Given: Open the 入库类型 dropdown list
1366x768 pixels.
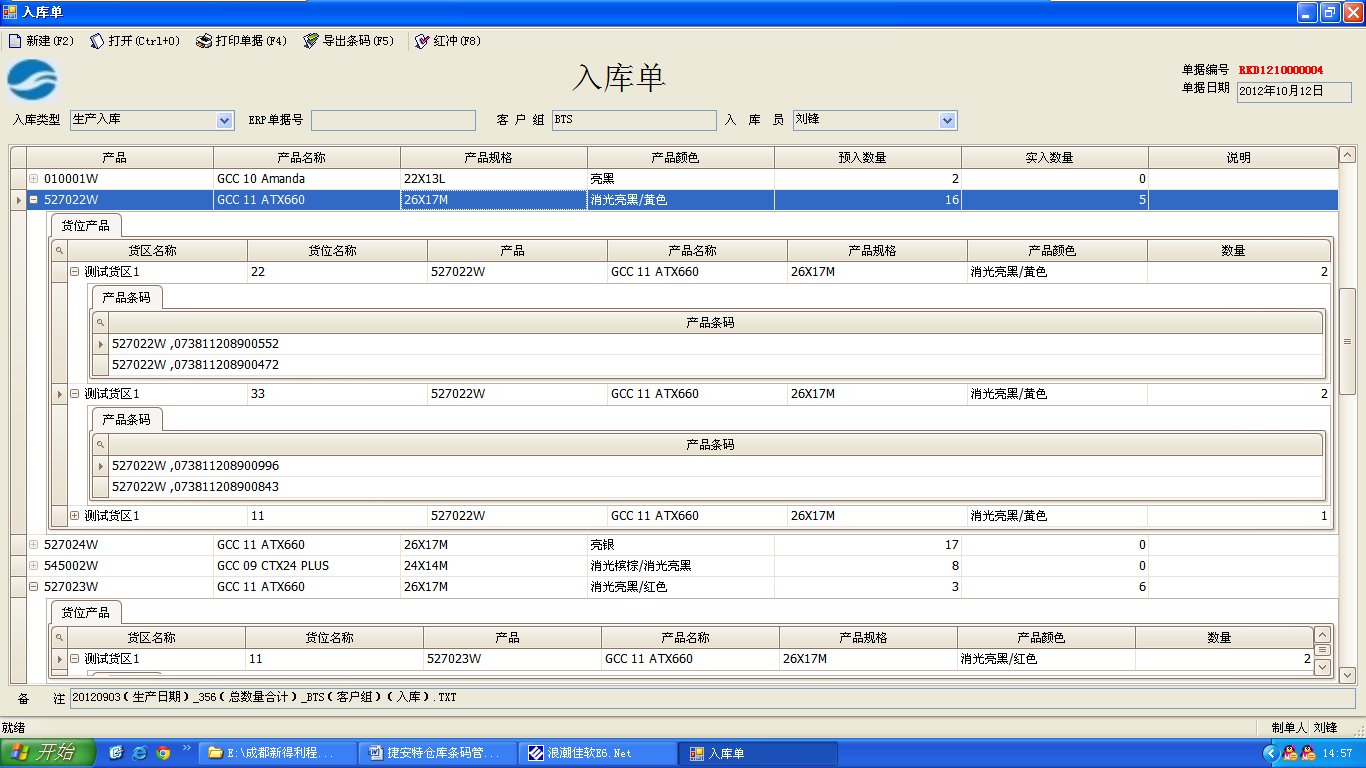Looking at the screenshot, I should click(224, 120).
